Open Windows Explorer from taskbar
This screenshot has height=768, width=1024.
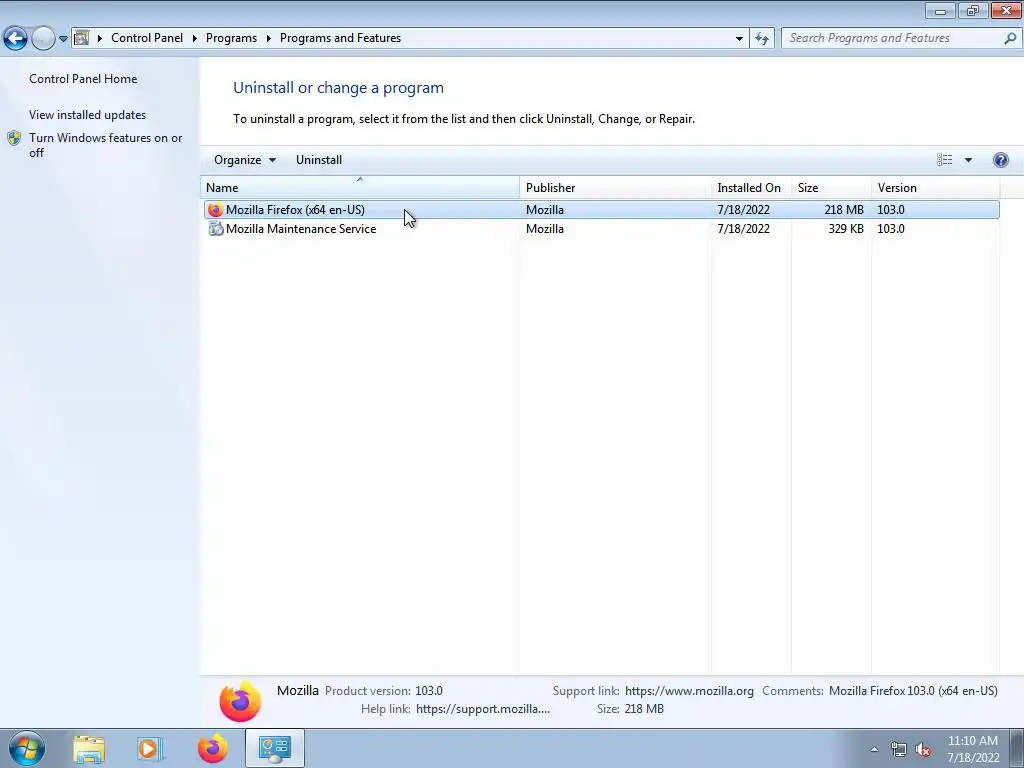(x=89, y=748)
